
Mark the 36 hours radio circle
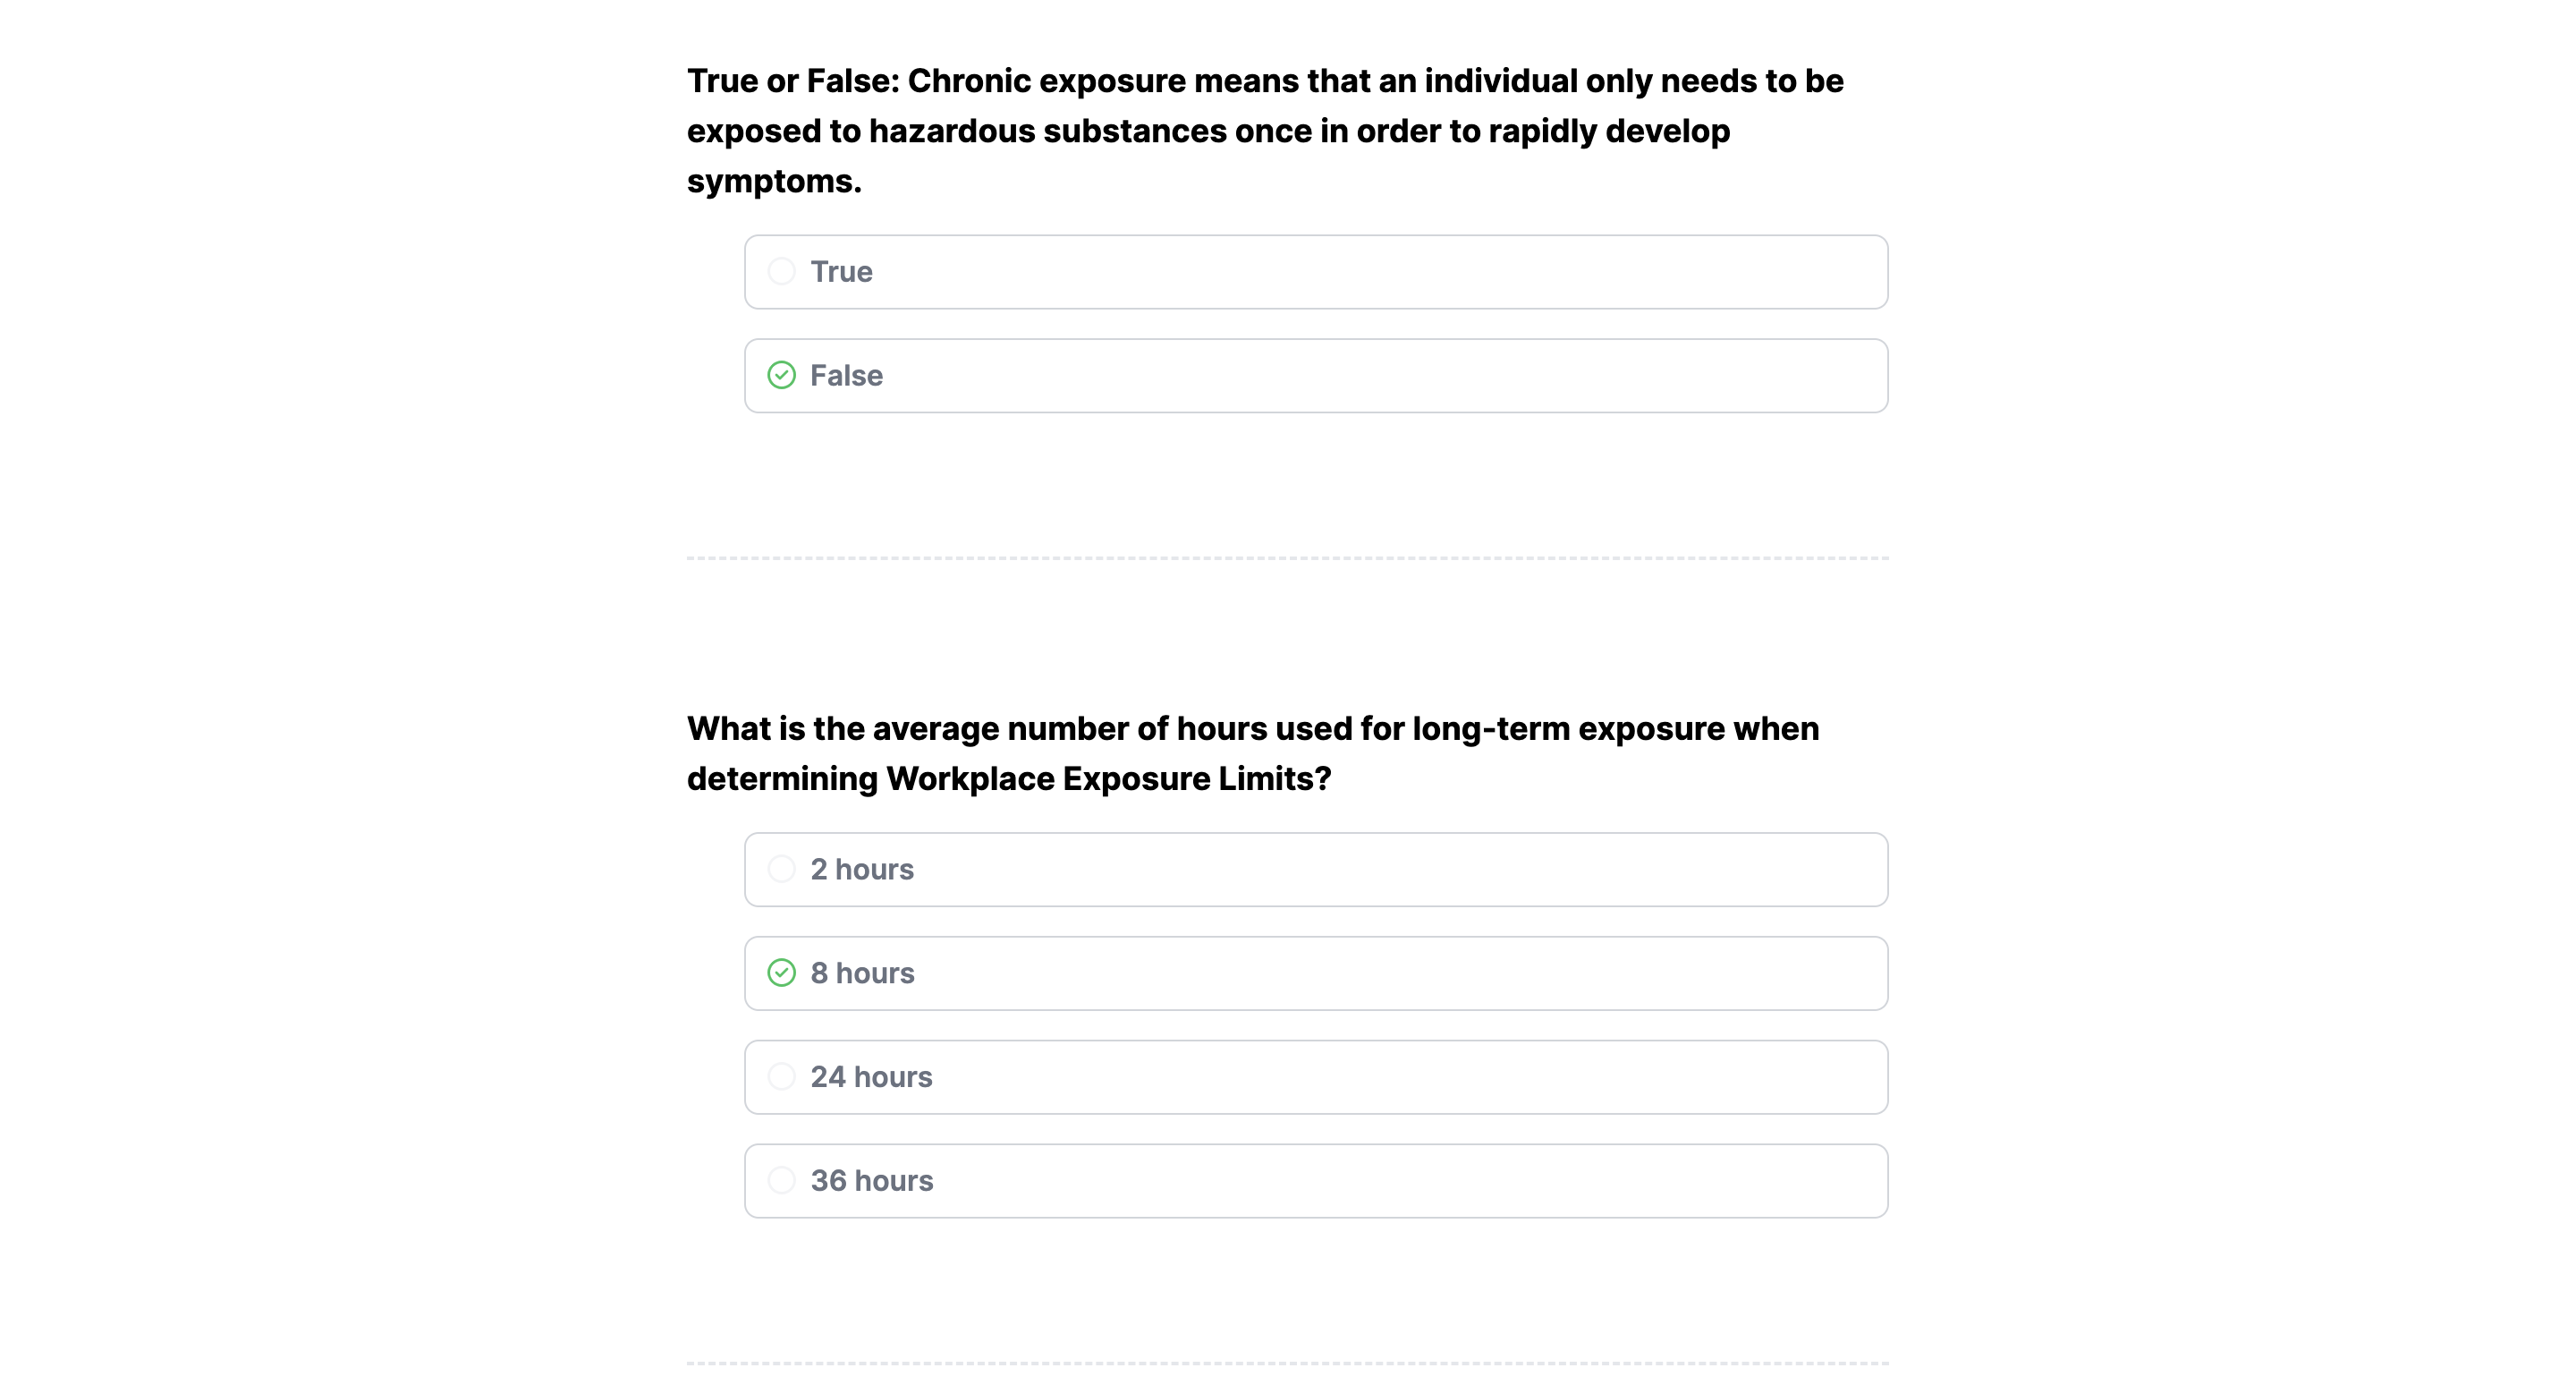click(x=781, y=1180)
